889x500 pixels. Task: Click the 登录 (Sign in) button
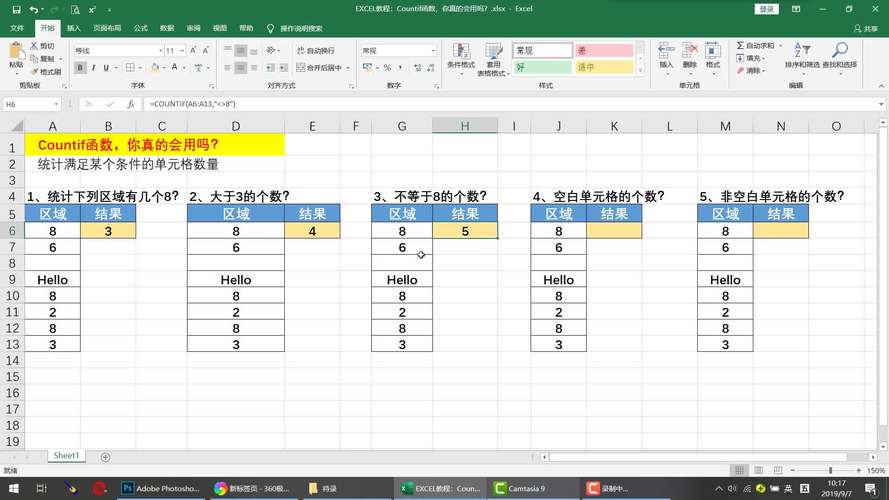tap(767, 9)
